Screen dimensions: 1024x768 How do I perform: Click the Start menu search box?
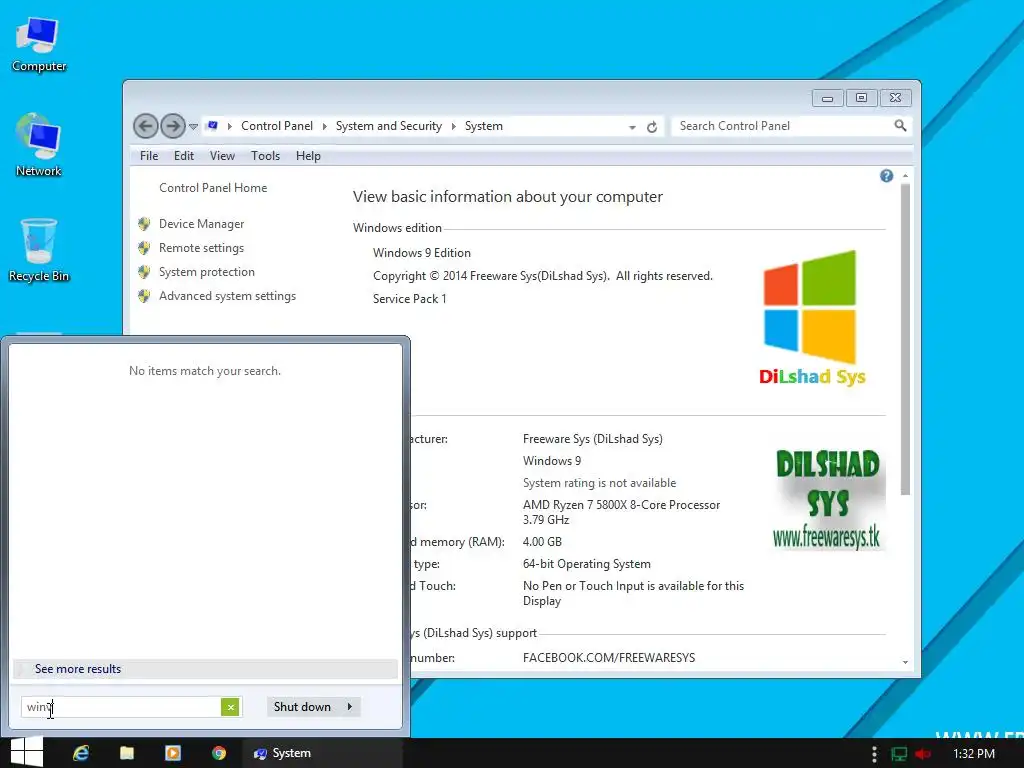[121, 707]
